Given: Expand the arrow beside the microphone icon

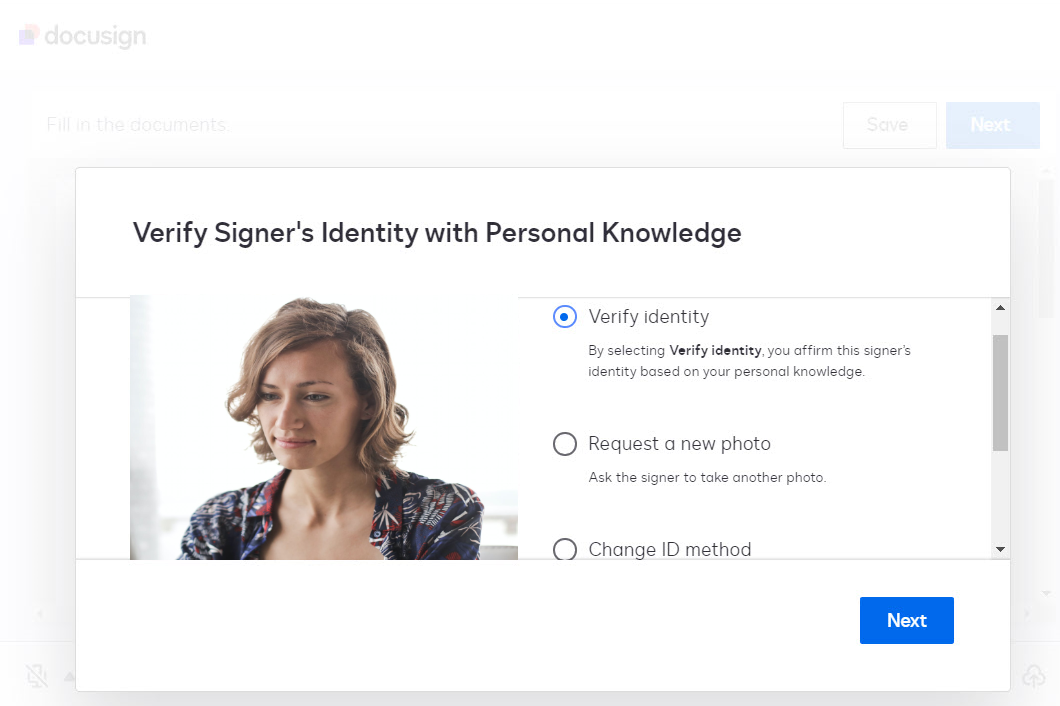Looking at the screenshot, I should [x=69, y=677].
